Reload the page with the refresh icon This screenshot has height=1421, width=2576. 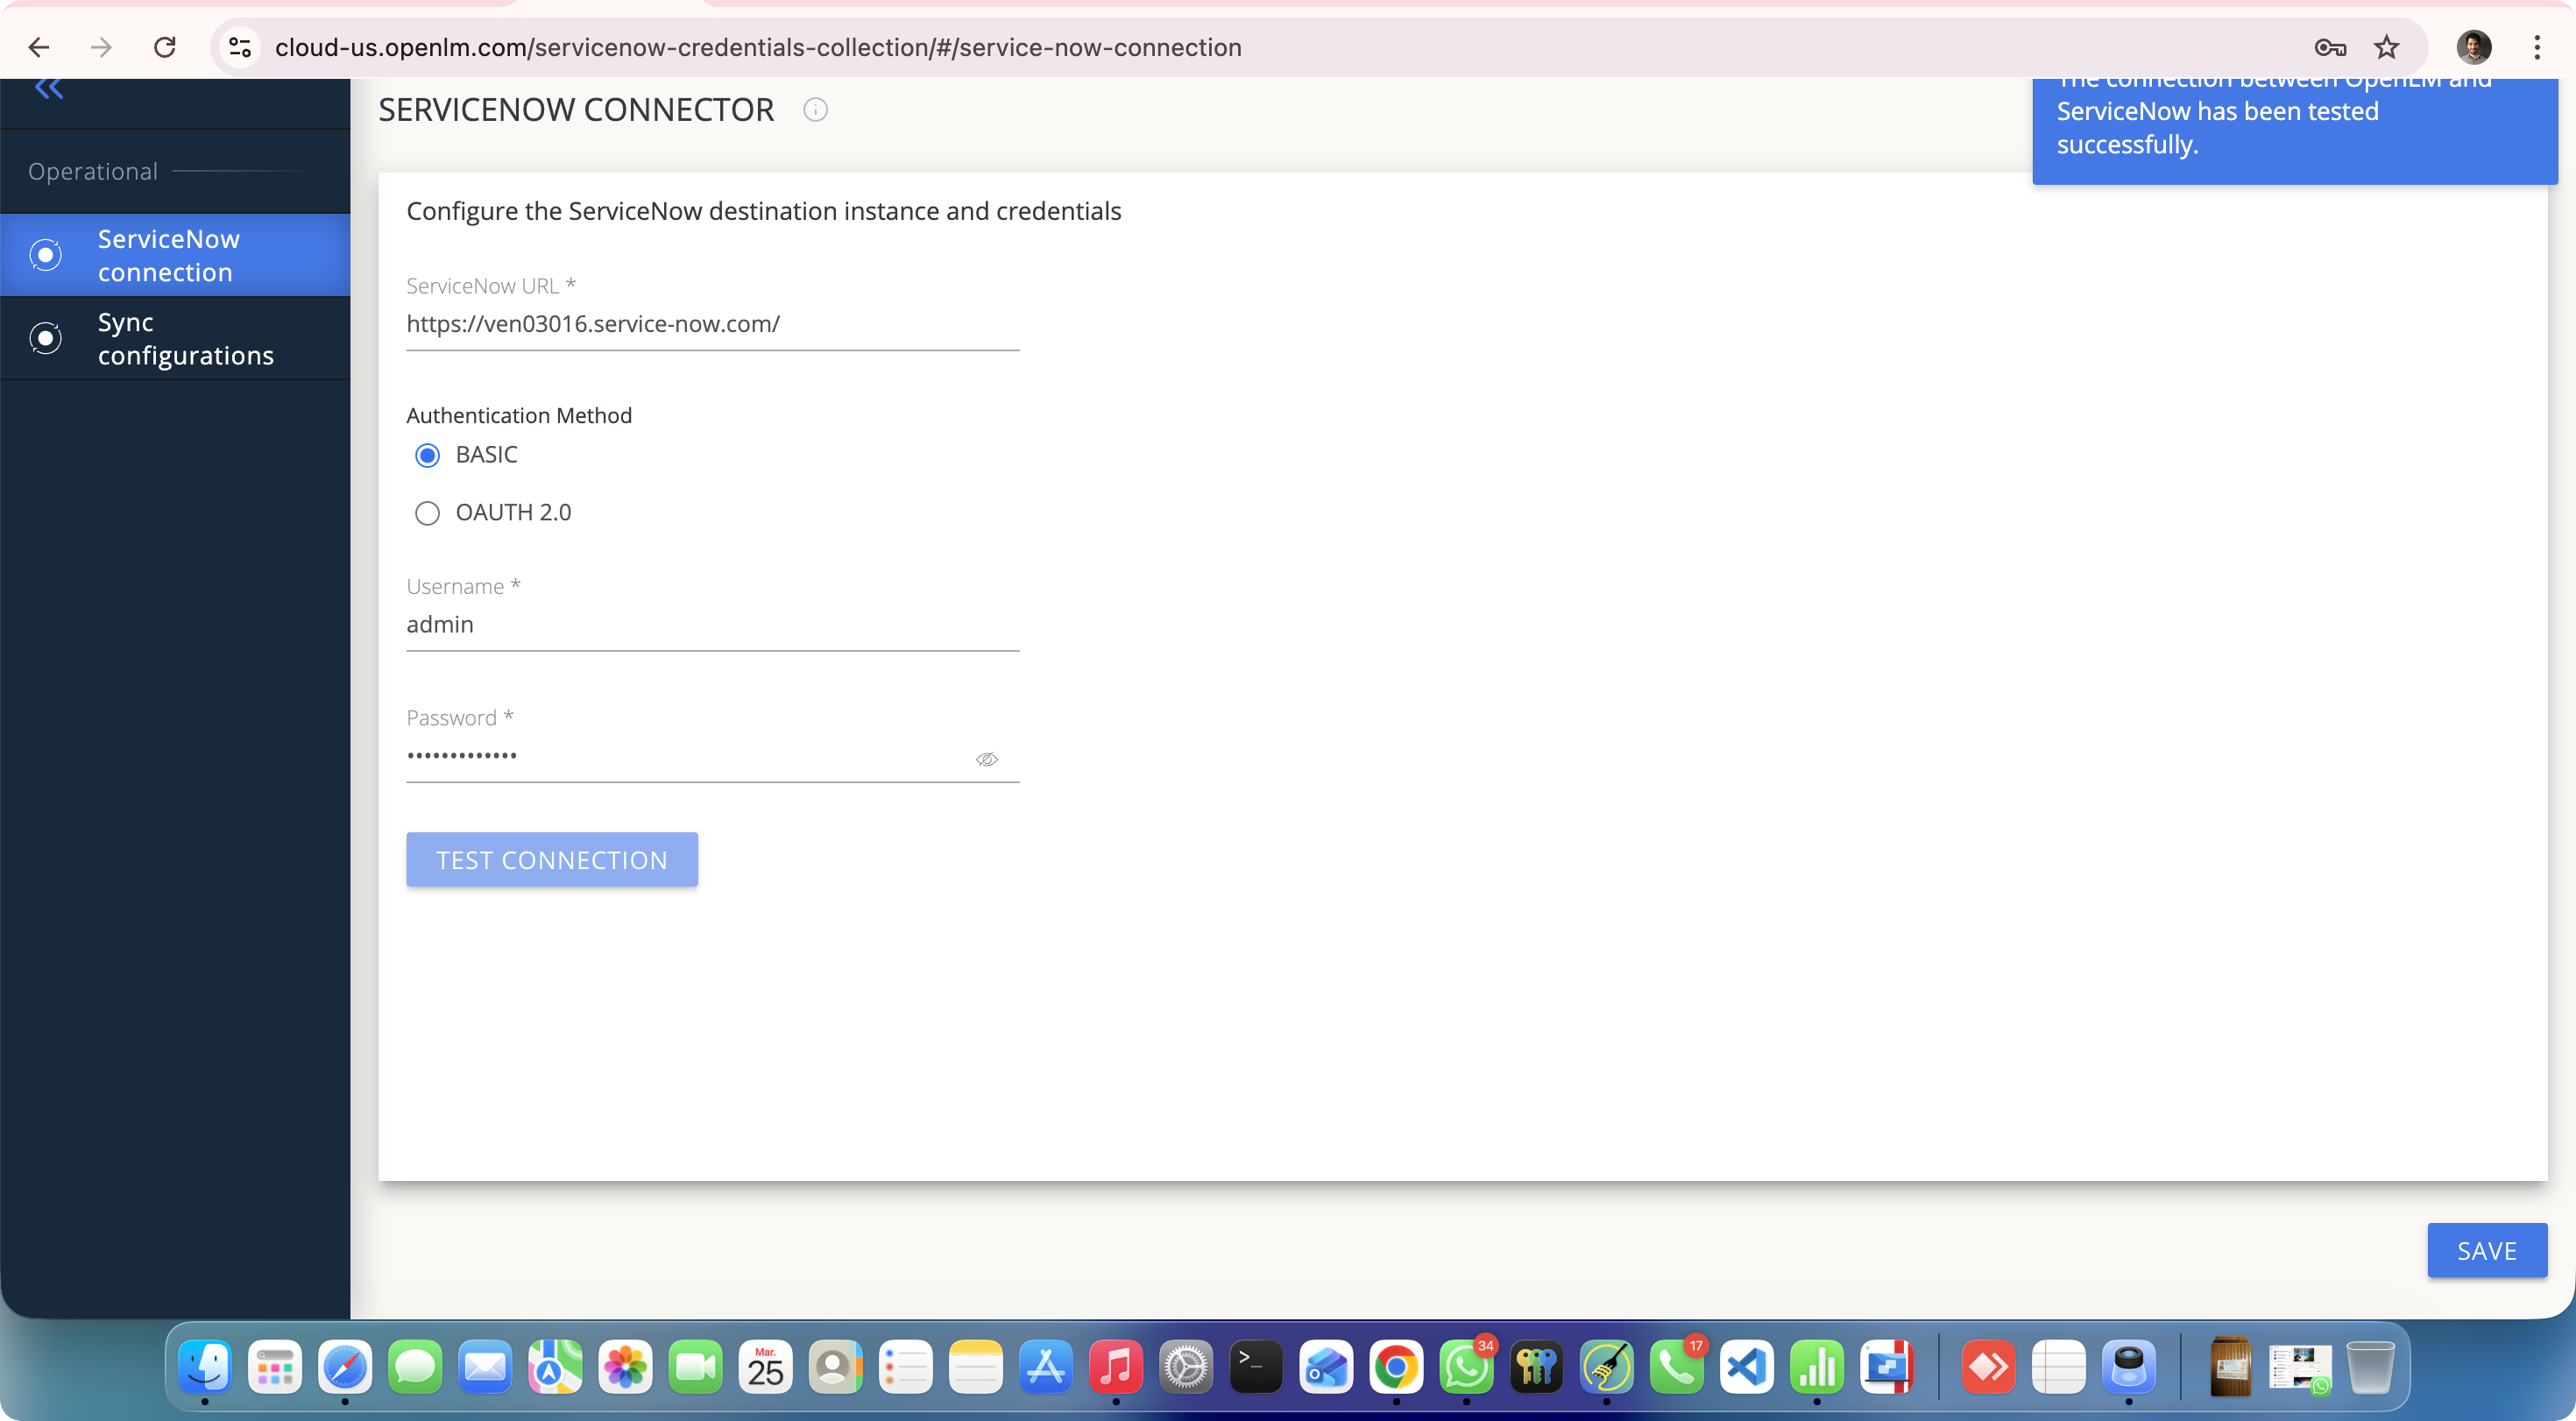pyautogui.click(x=165, y=47)
